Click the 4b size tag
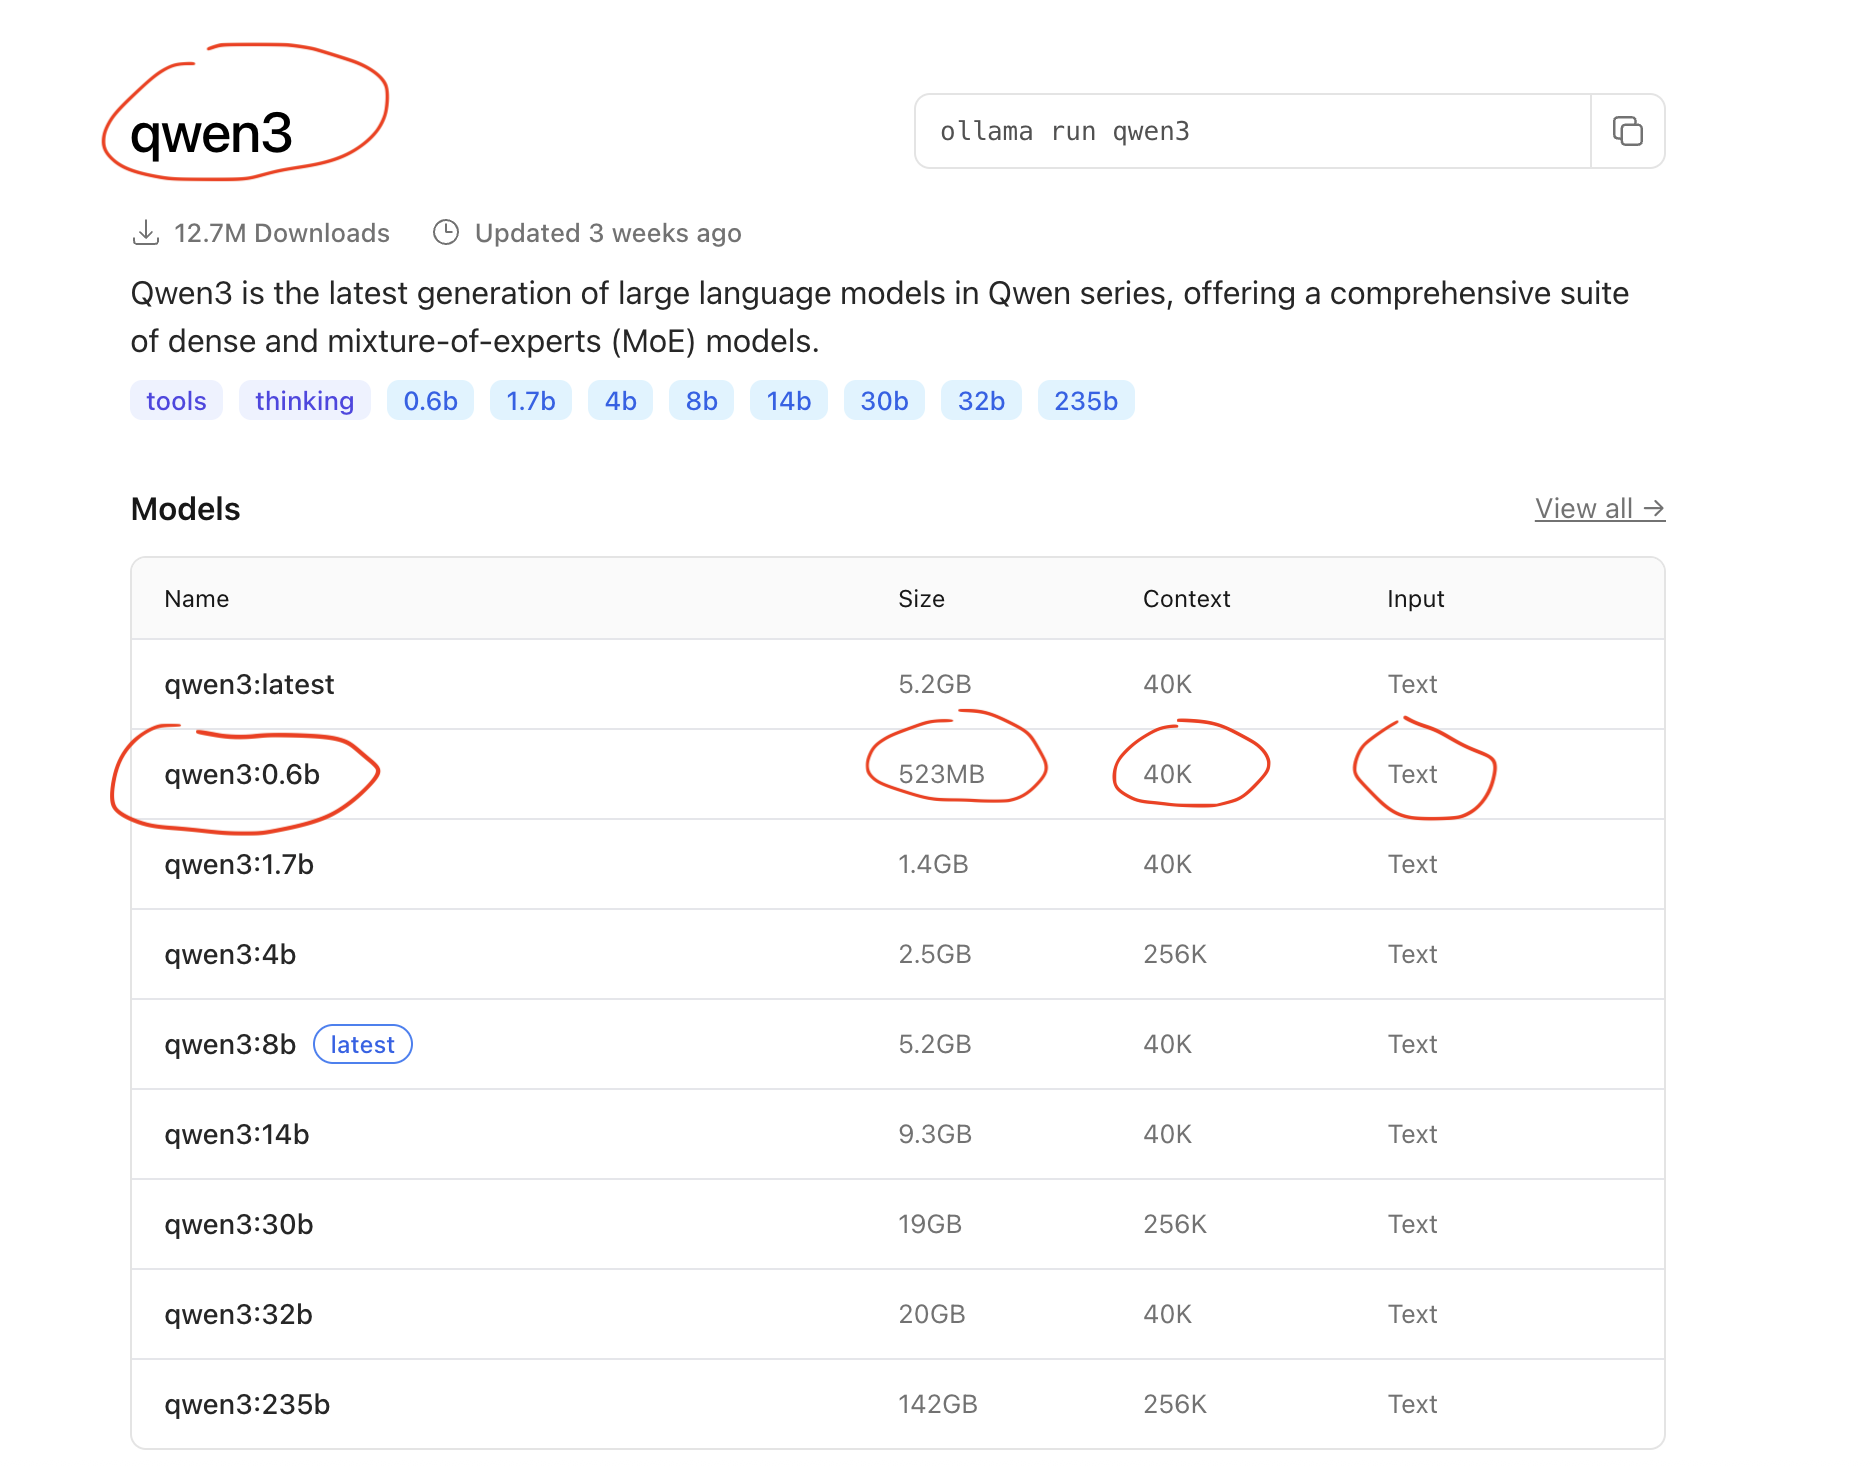Viewport: 1874px width, 1466px height. pyautogui.click(x=620, y=401)
